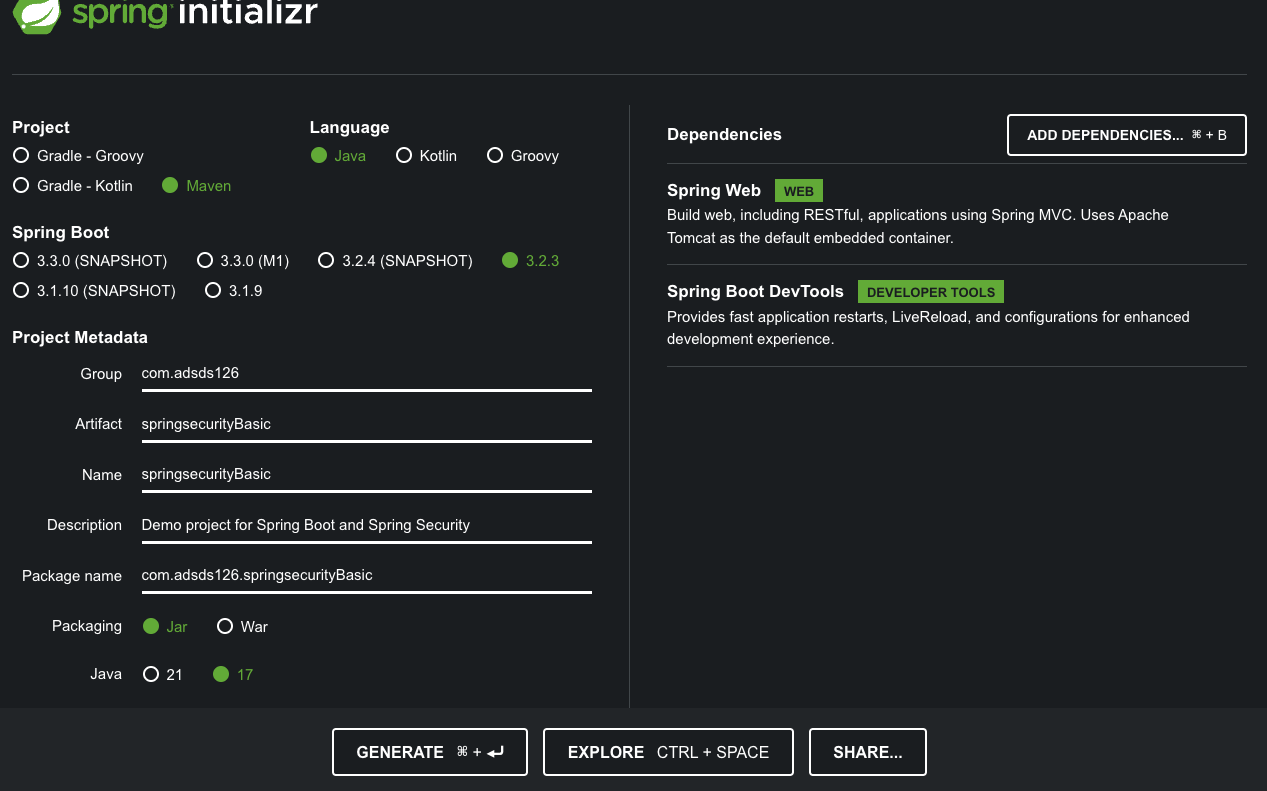Generate the project zip
The height and width of the screenshot is (791, 1267).
[430, 752]
